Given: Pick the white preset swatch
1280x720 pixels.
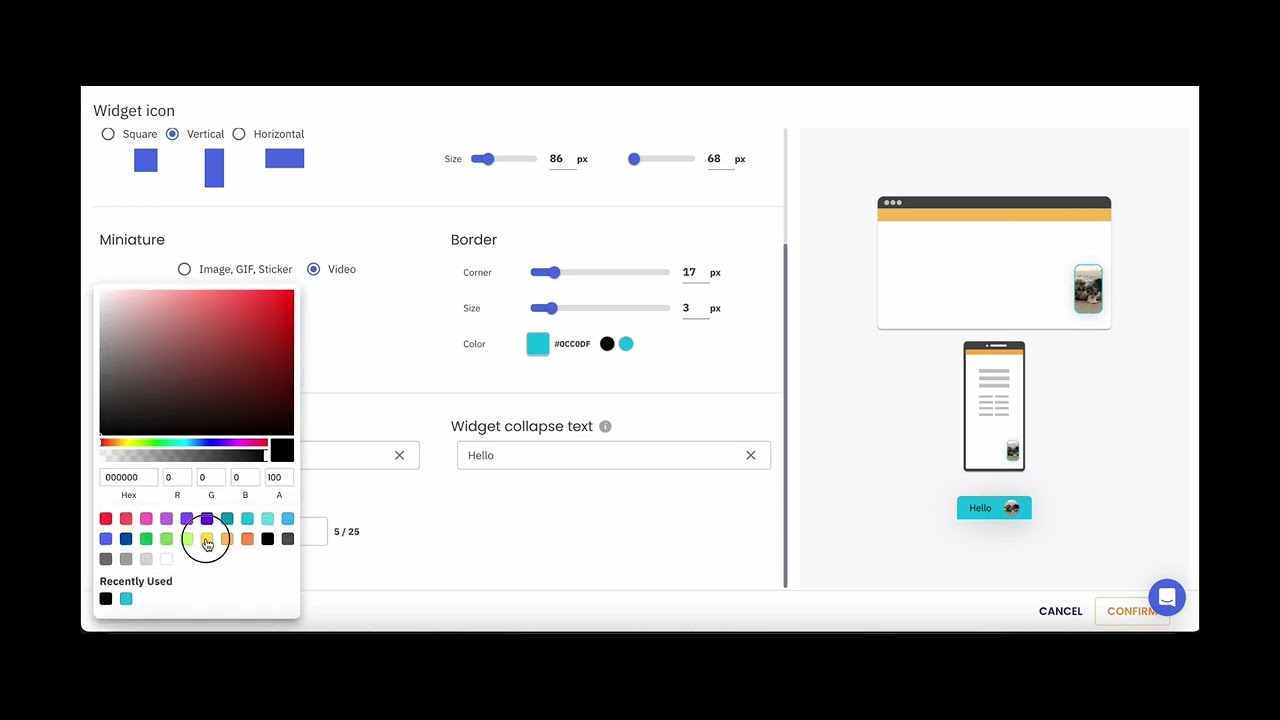Looking at the screenshot, I should pyautogui.click(x=166, y=559).
